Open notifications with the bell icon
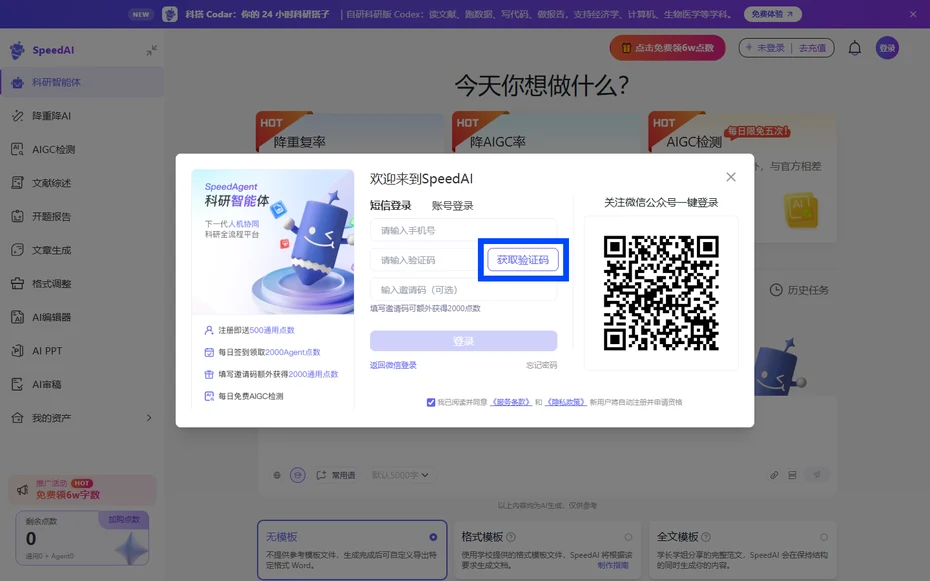Image resolution: width=930 pixels, height=581 pixels. 854,48
